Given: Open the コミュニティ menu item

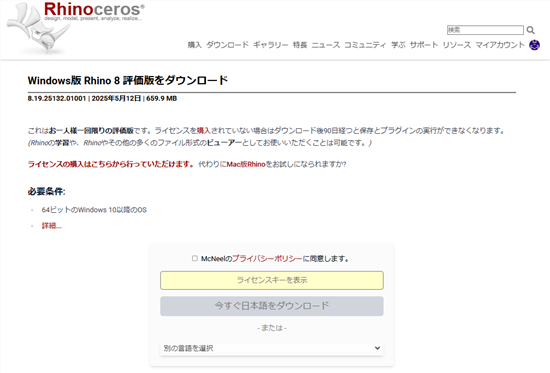Looking at the screenshot, I should (x=365, y=45).
